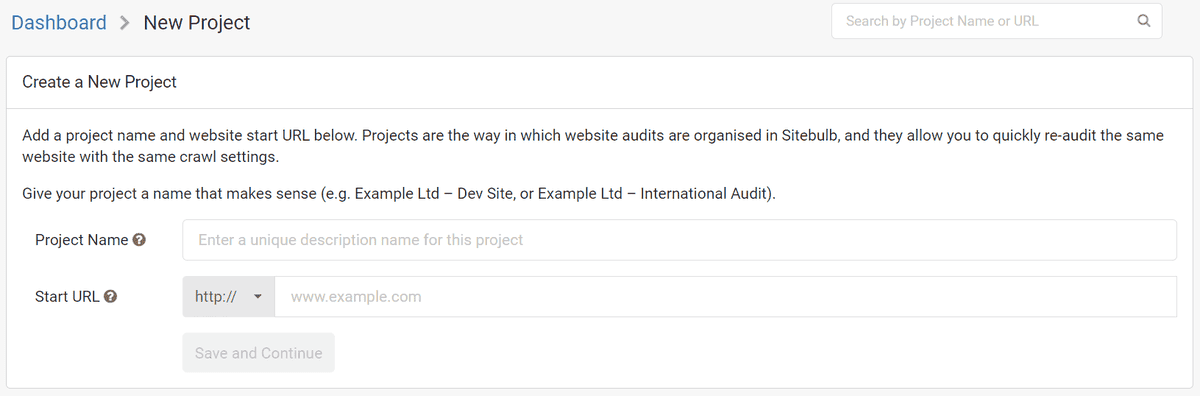Click the Create a New Project panel heading
The height and width of the screenshot is (396, 1200).
click(100, 82)
